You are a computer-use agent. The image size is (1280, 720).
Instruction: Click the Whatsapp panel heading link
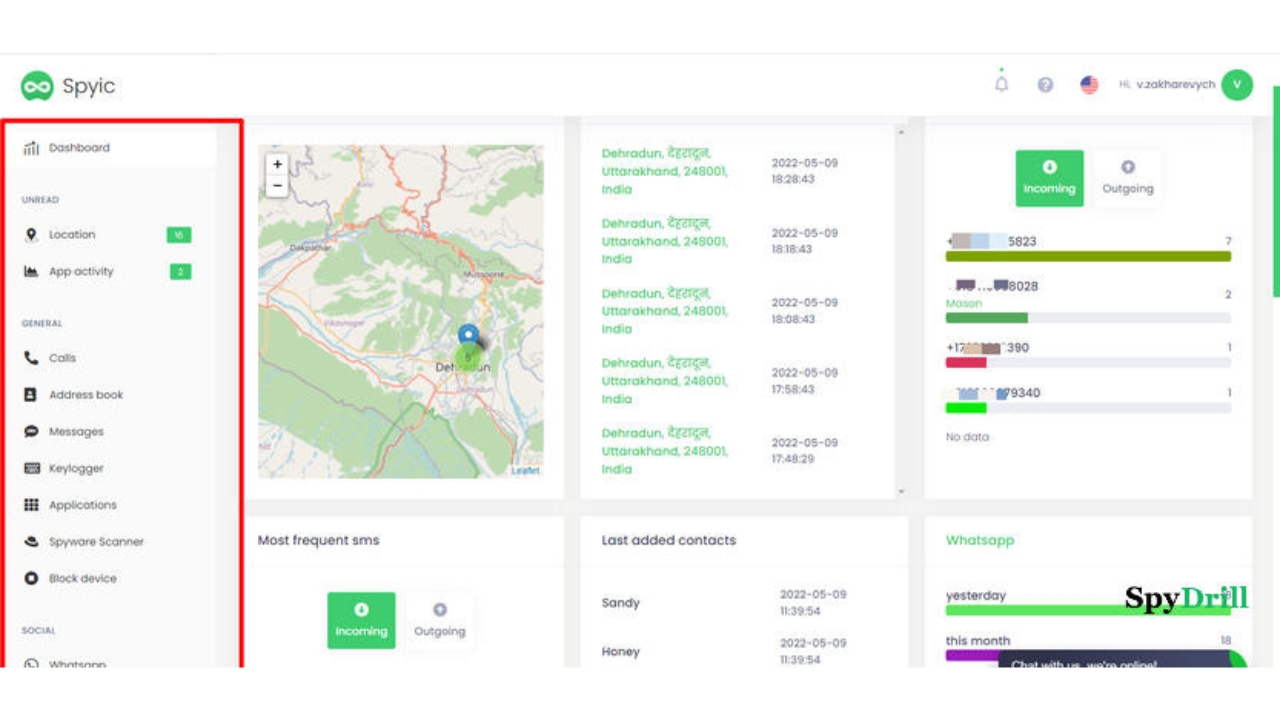coord(980,540)
